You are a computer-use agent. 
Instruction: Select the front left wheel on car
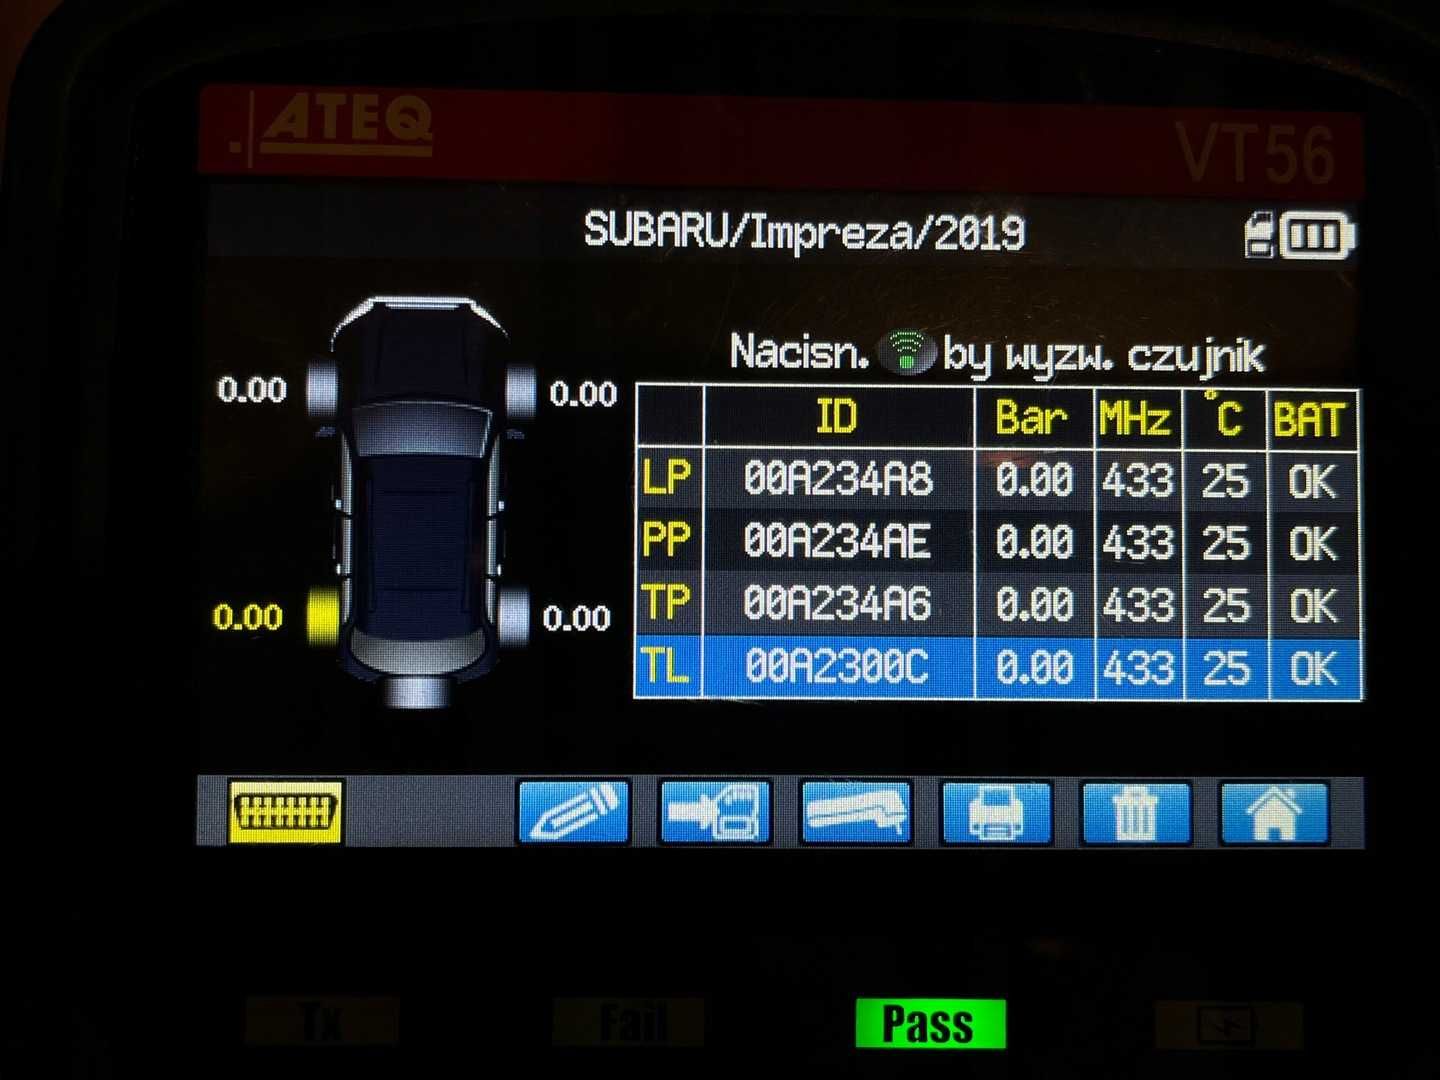click(x=322, y=388)
